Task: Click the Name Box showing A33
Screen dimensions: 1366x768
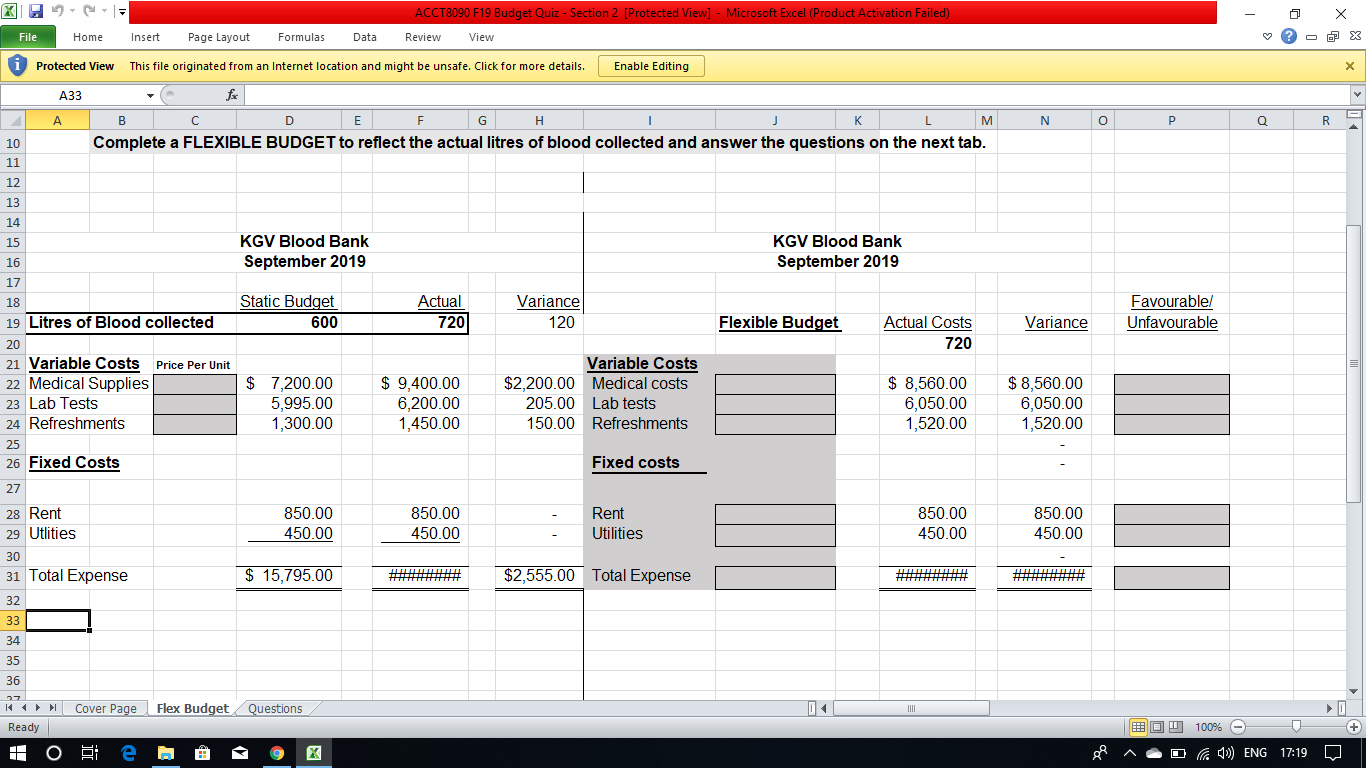Action: [71, 95]
